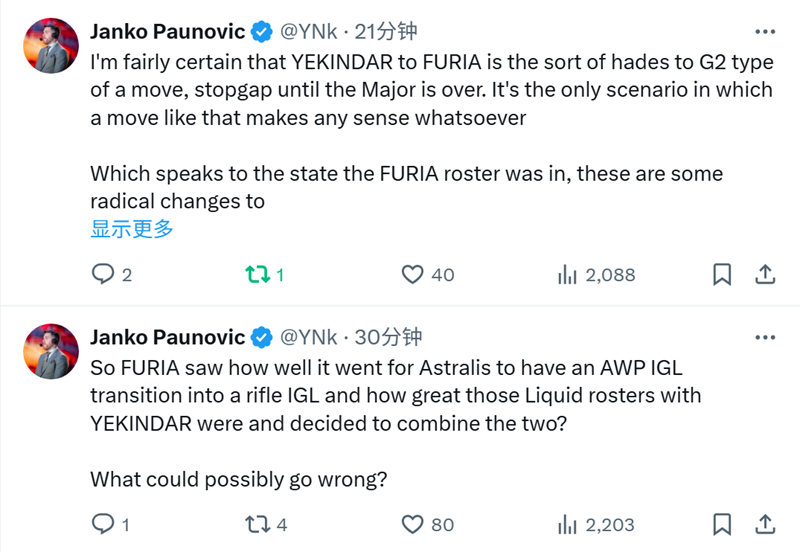
Task: Like the tweet with 80 likes
Action: pos(413,524)
